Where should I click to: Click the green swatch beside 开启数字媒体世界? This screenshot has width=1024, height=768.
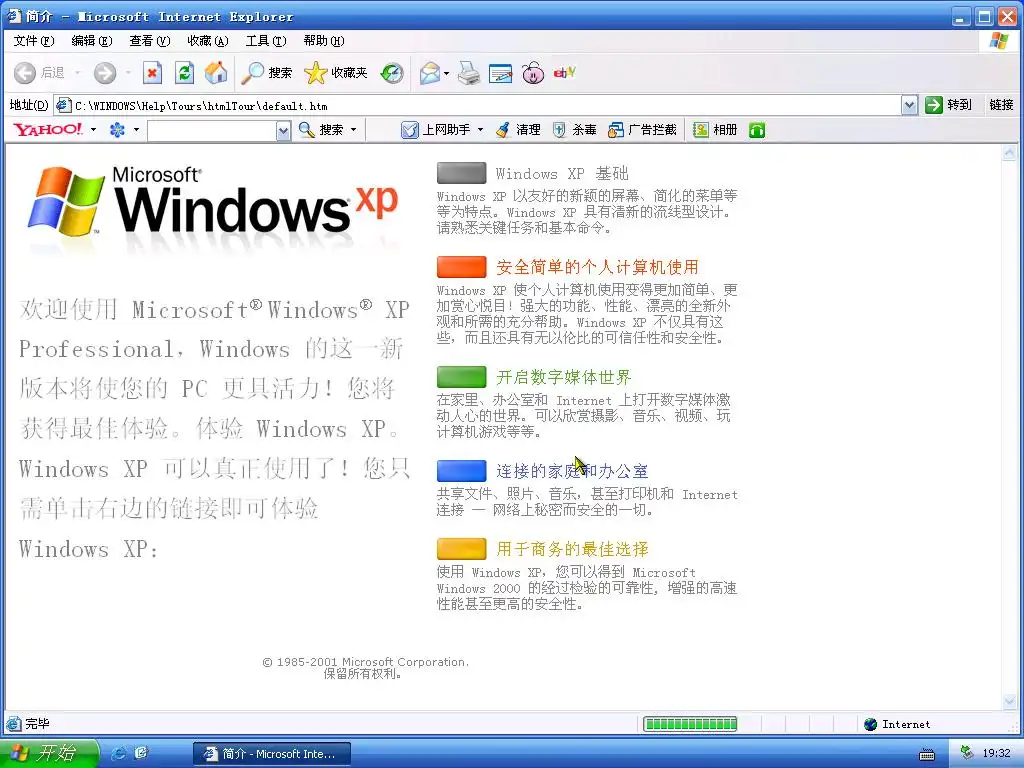pyautogui.click(x=462, y=377)
